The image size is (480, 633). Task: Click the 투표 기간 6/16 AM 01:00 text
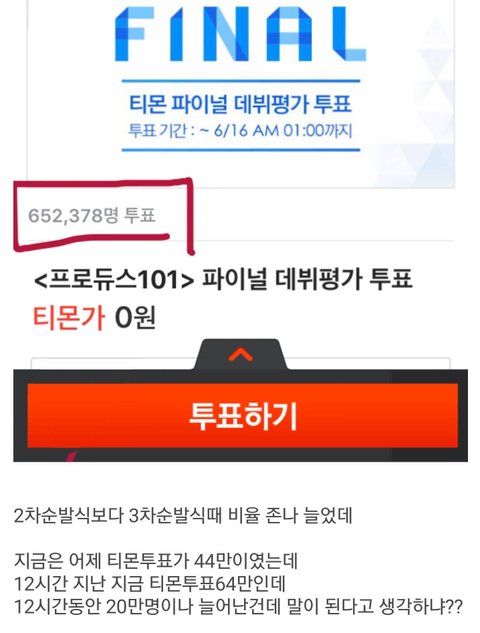coord(241,131)
